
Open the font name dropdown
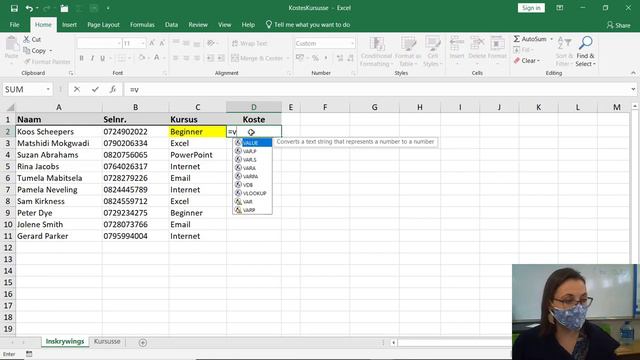pyautogui.click(x=119, y=43)
